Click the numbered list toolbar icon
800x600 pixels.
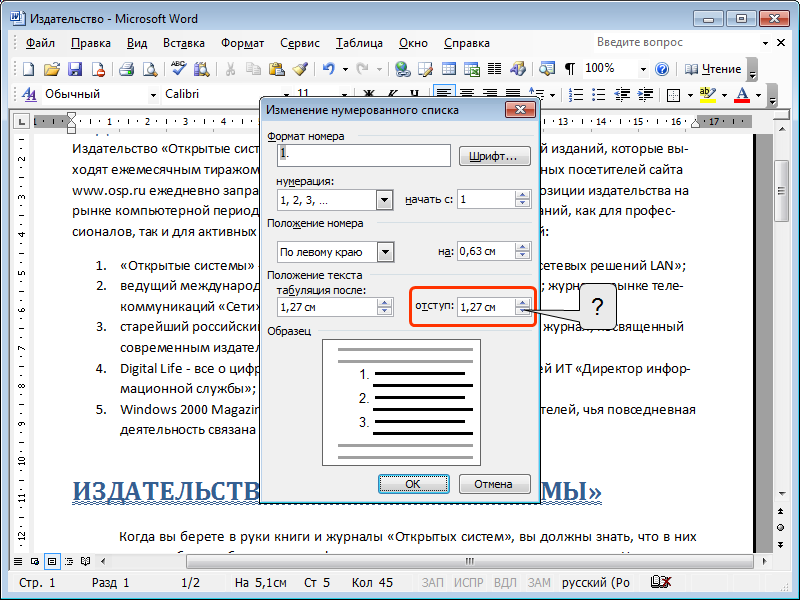(576, 94)
